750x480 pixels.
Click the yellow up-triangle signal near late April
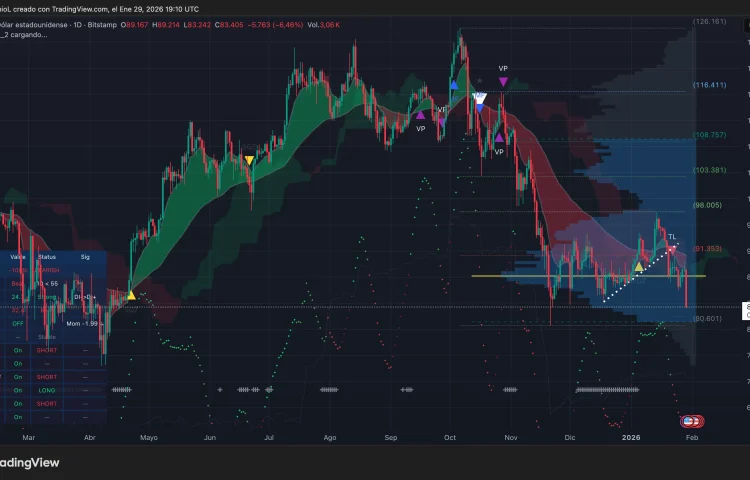131,295
